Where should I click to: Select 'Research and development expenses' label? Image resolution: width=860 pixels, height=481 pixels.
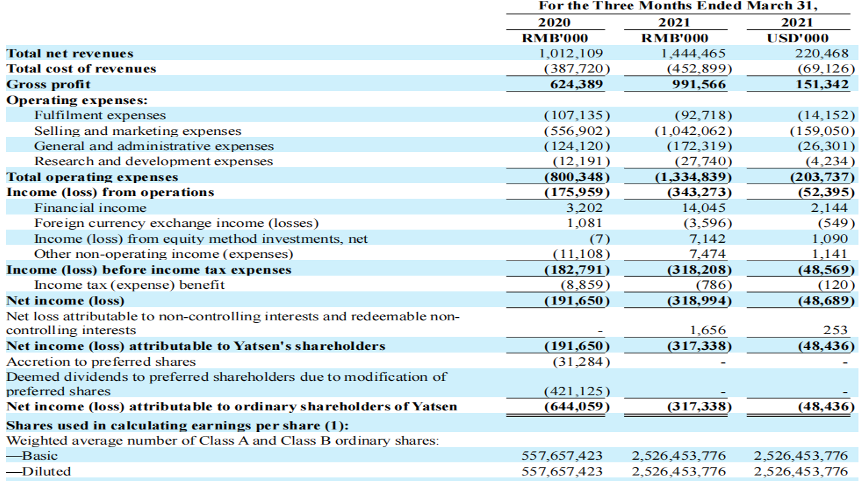point(154,161)
